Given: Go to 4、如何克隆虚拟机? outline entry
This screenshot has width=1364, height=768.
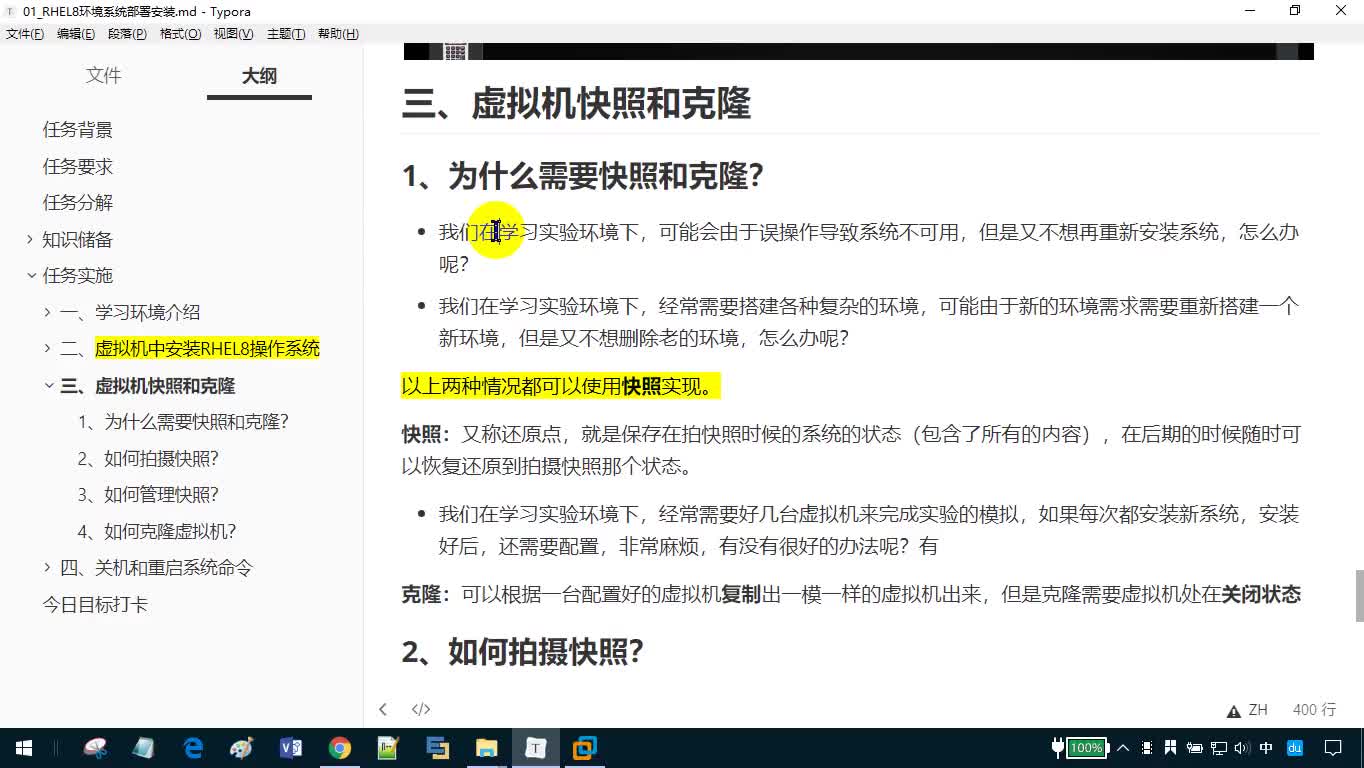Looking at the screenshot, I should [157, 531].
